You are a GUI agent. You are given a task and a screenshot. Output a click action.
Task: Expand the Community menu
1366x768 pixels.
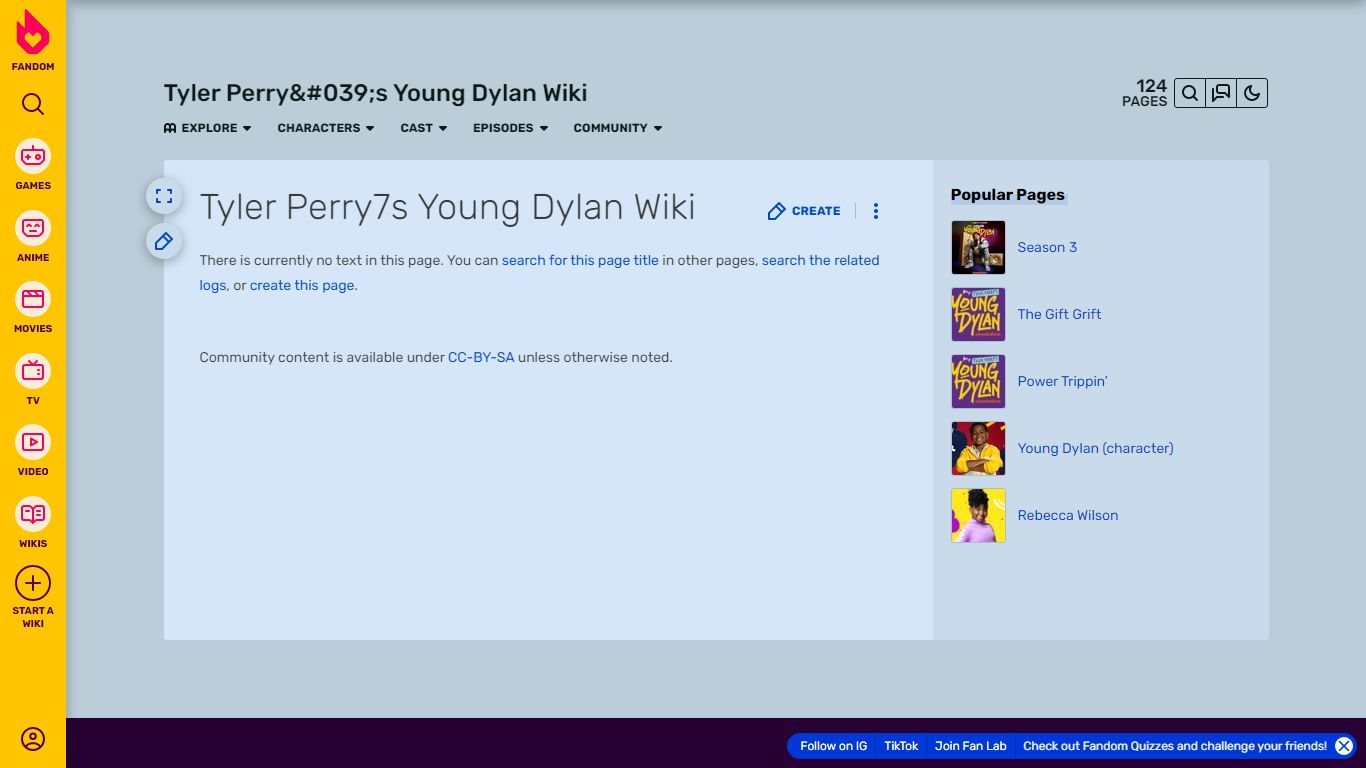tap(618, 128)
